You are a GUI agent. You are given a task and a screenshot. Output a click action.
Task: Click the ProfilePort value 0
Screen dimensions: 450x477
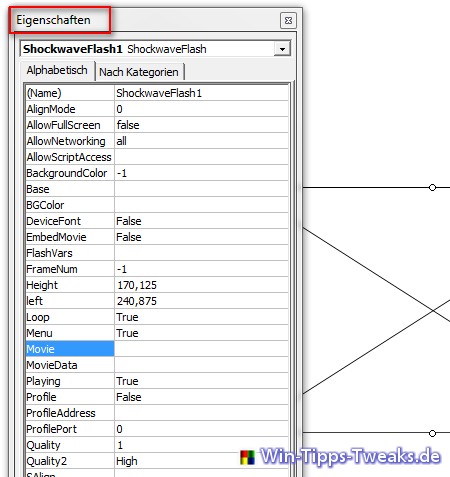(x=201, y=429)
